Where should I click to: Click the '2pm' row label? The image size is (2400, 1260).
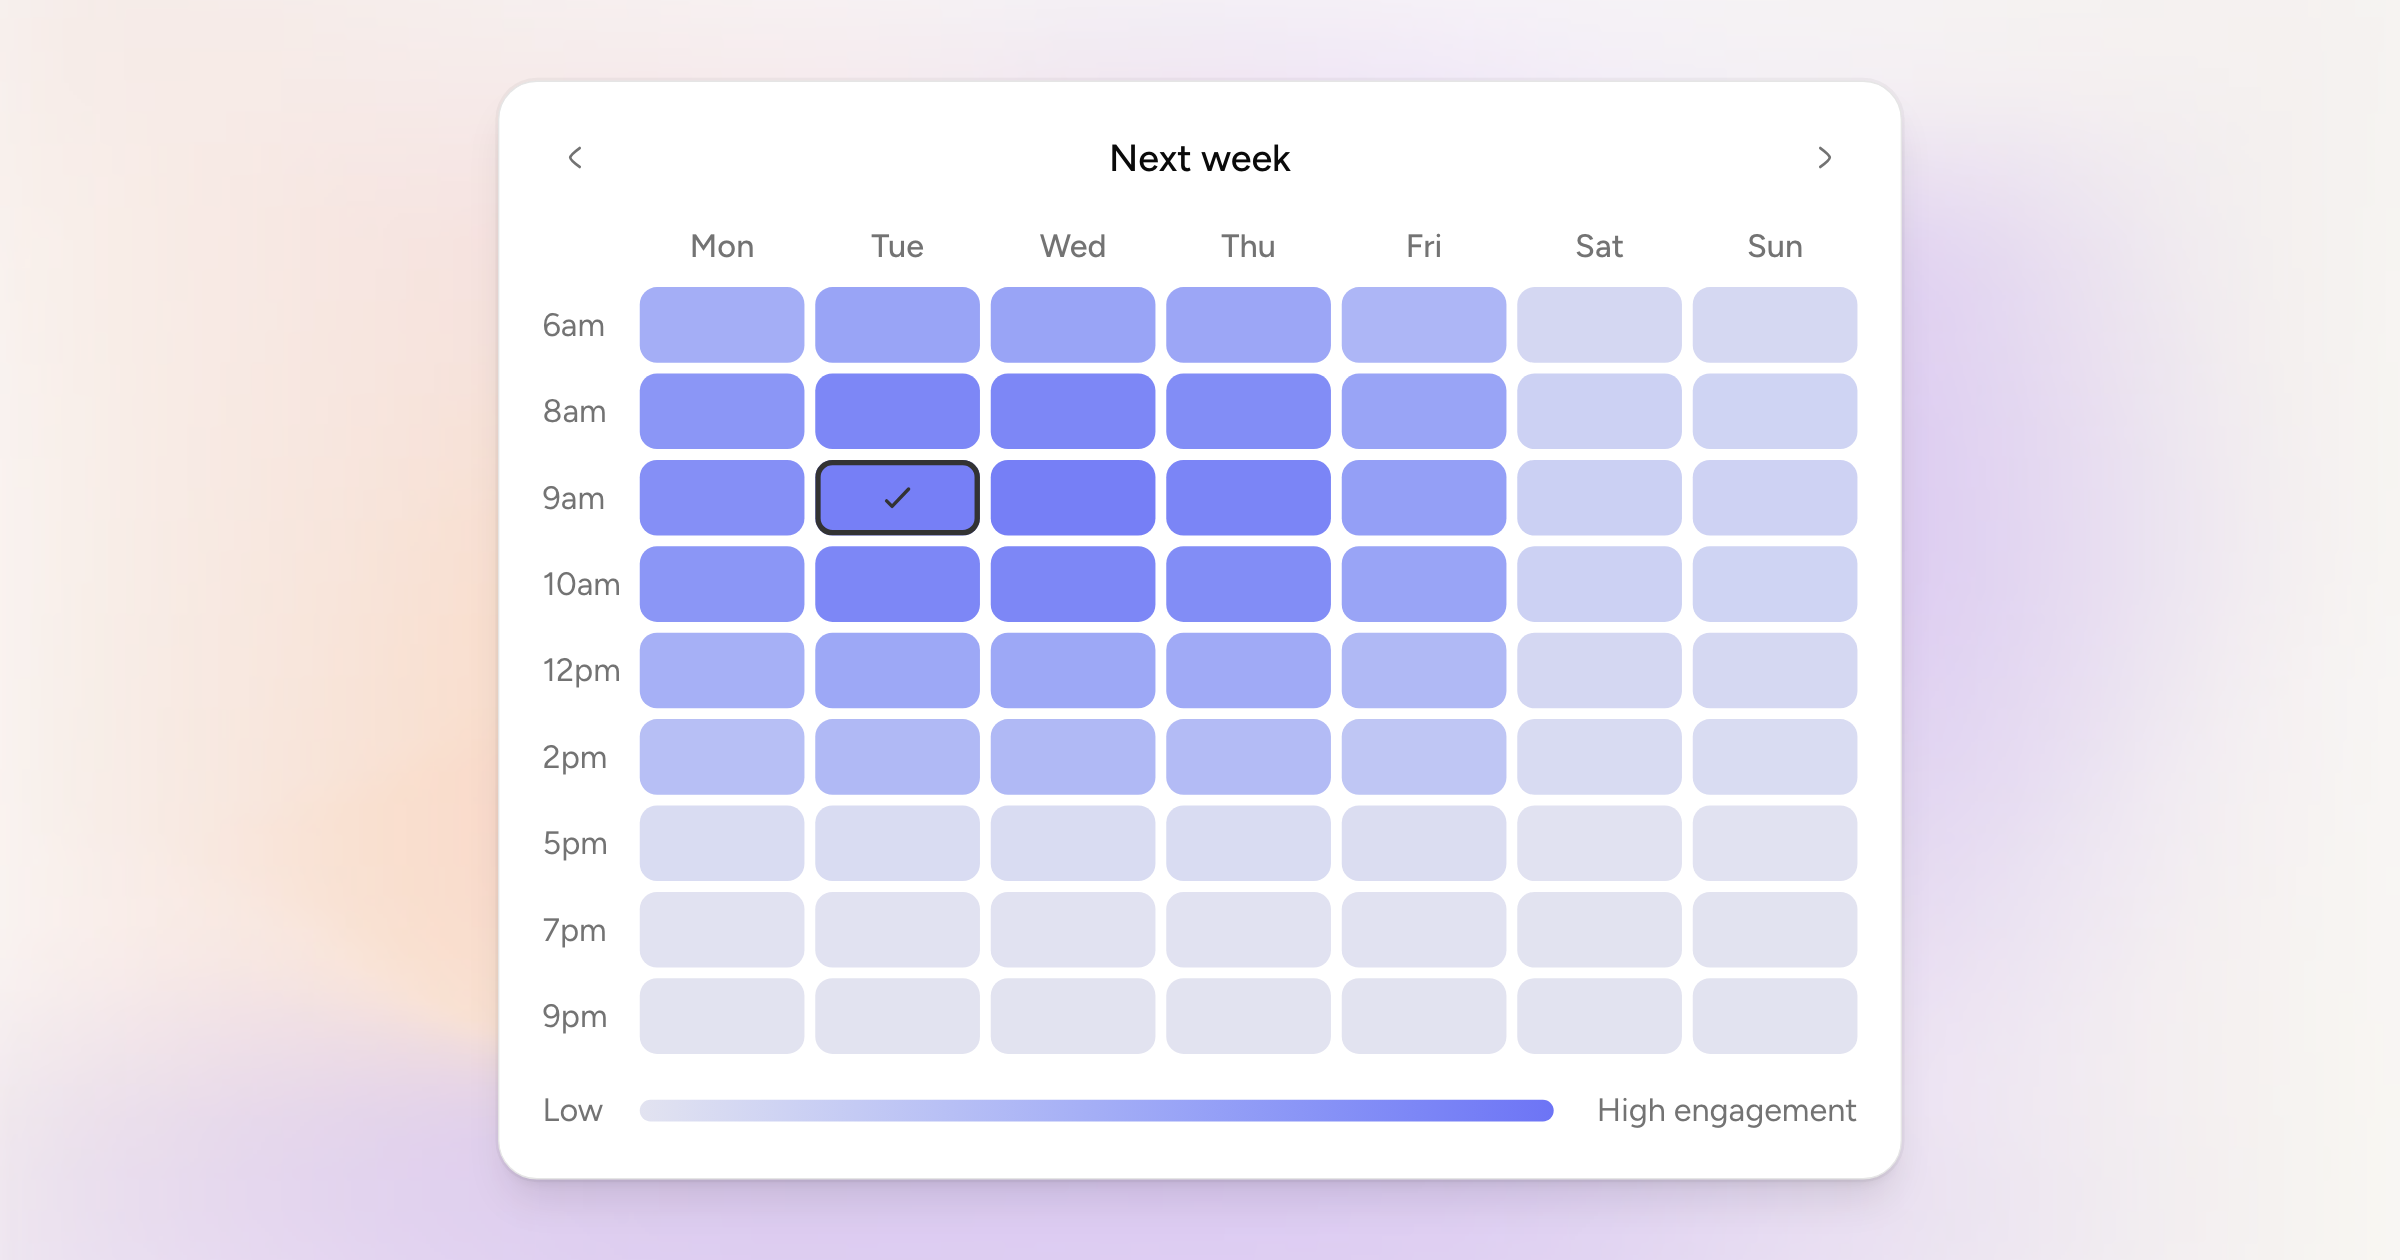click(x=574, y=758)
